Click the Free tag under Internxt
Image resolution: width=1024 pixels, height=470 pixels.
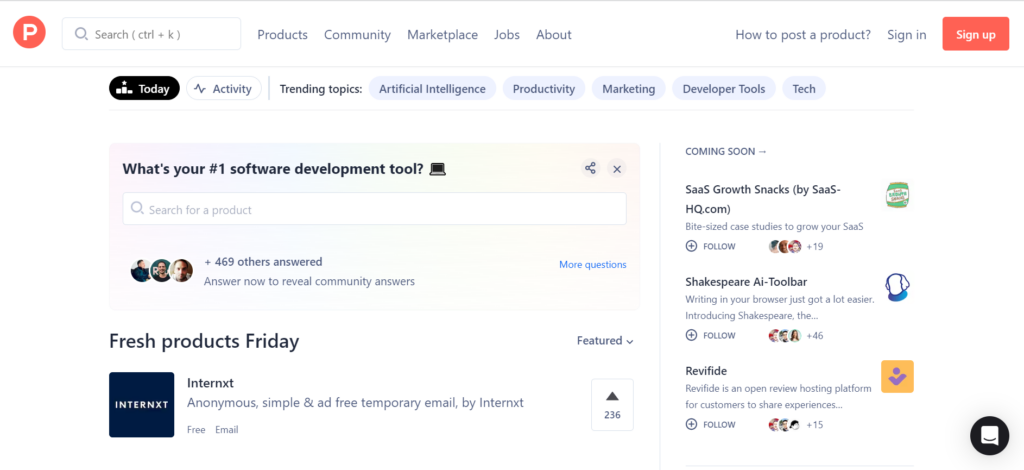tap(196, 430)
